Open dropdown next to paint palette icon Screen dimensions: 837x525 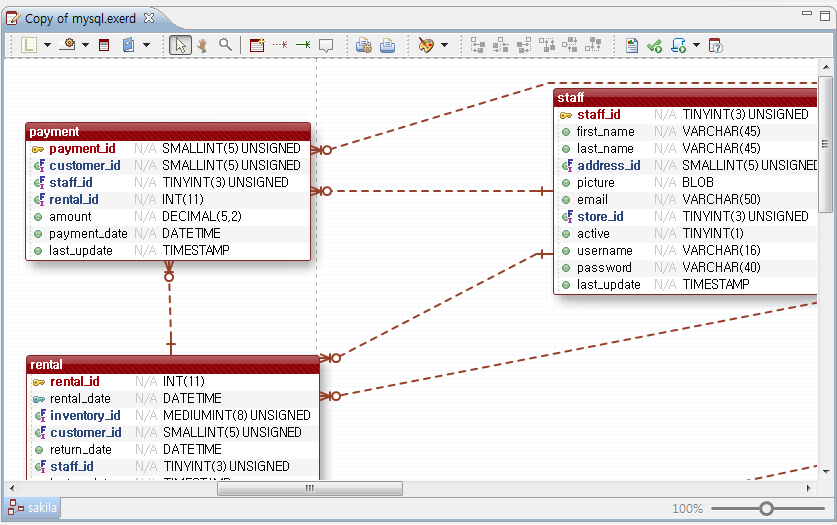pos(444,45)
